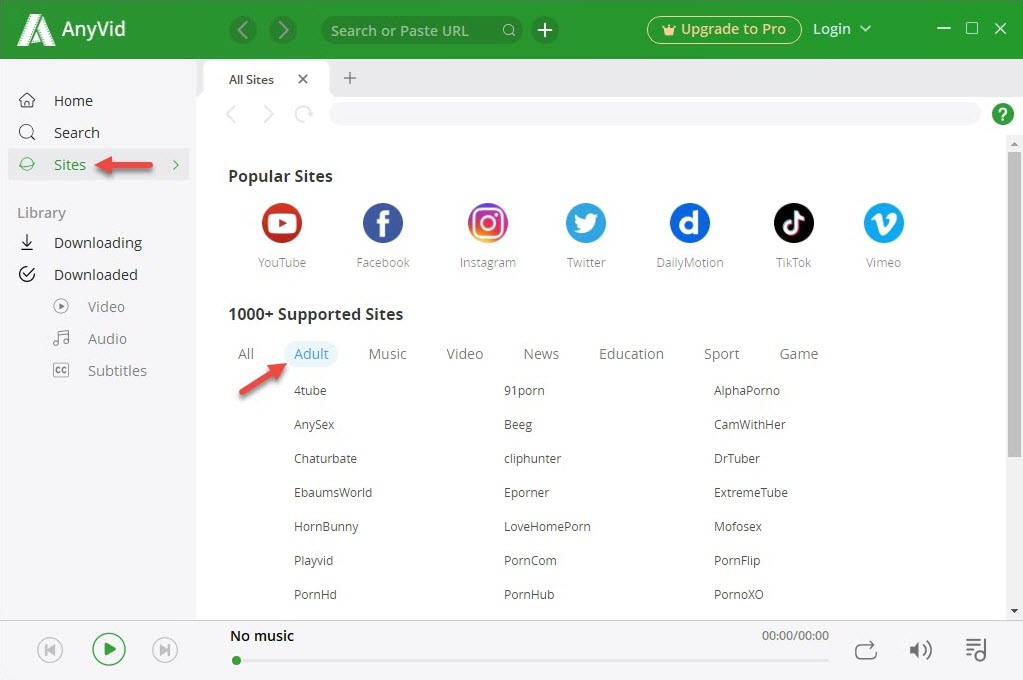The image size is (1023, 680).
Task: Click the scrollbar down arrow
Action: pos(1014,611)
